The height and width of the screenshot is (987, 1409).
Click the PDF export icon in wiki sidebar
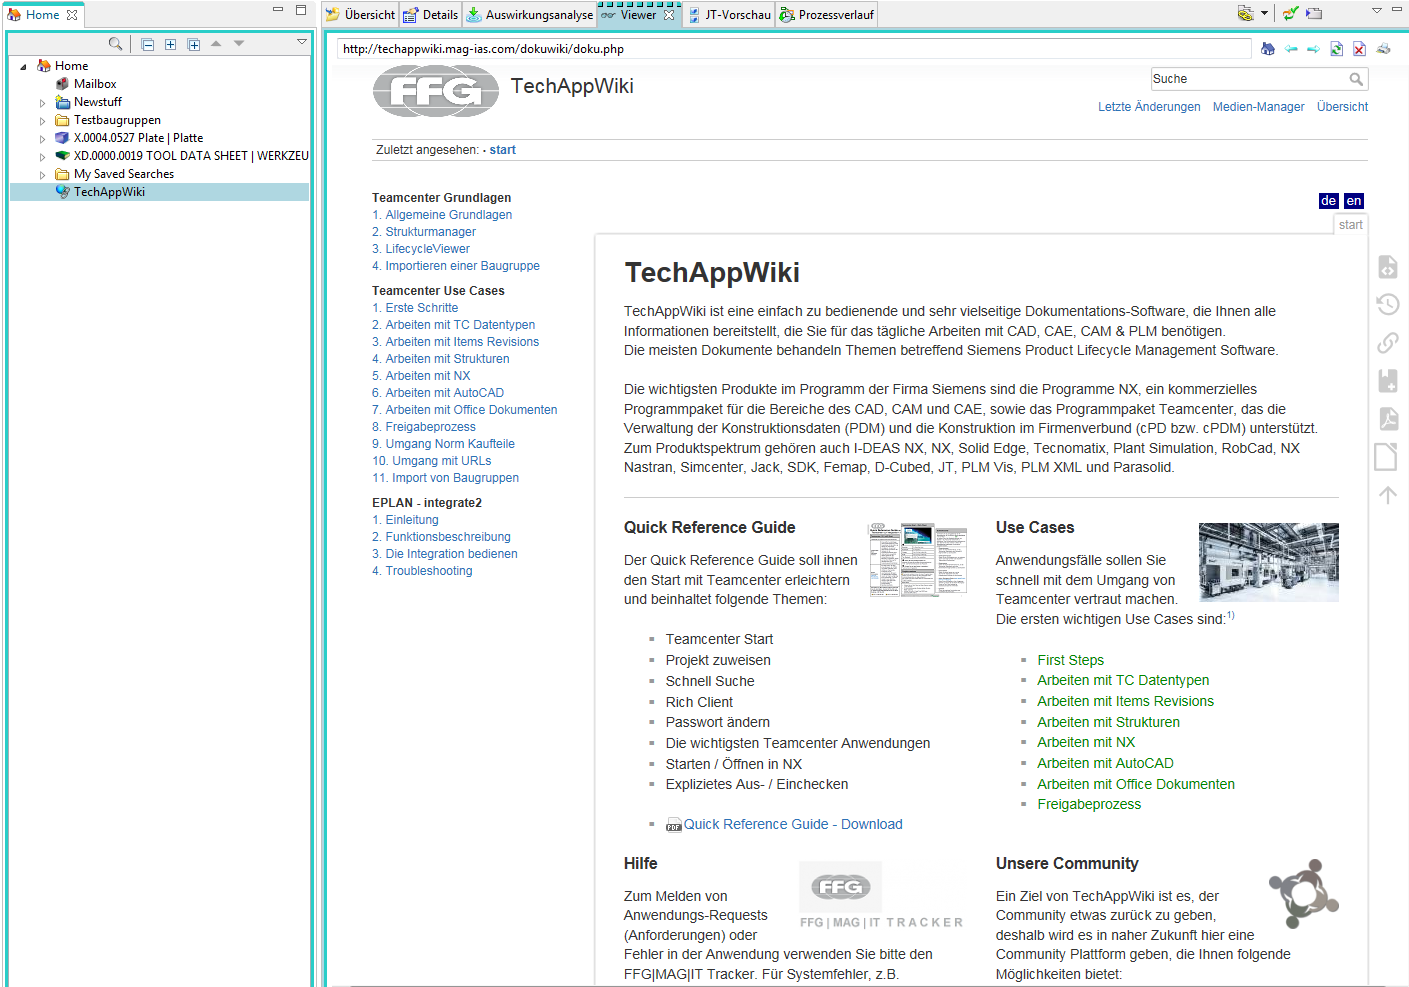coord(1388,419)
